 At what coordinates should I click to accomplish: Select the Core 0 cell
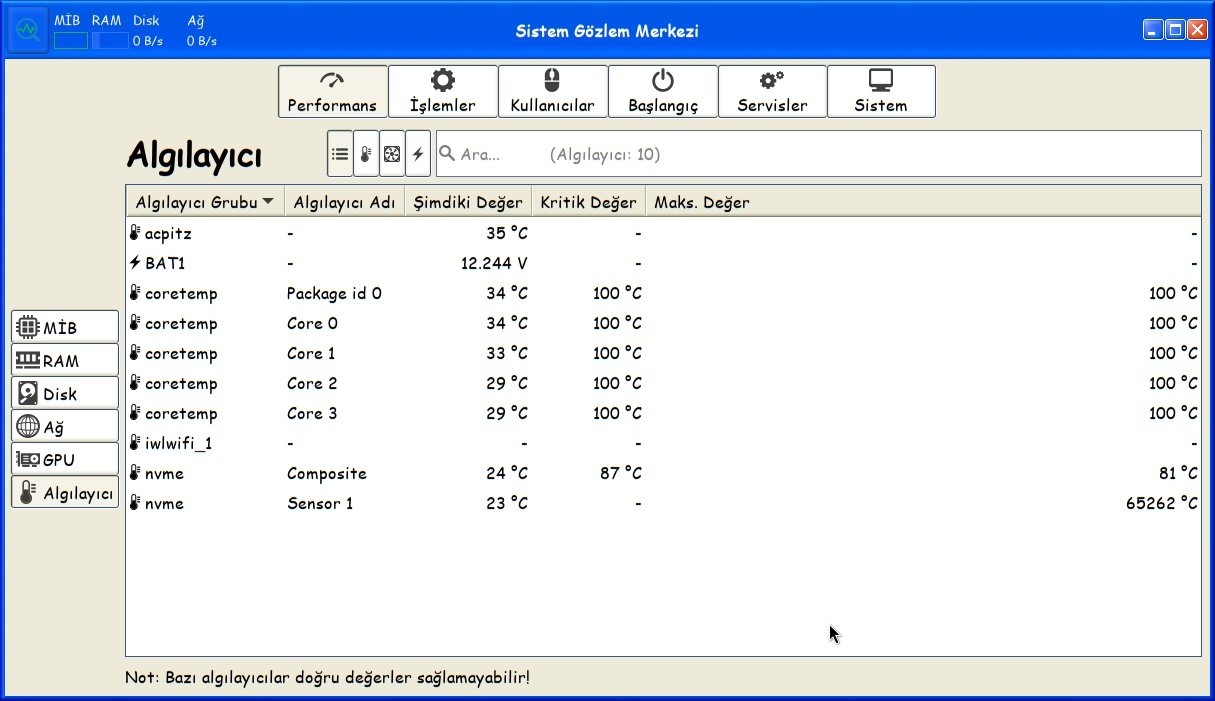(312, 323)
